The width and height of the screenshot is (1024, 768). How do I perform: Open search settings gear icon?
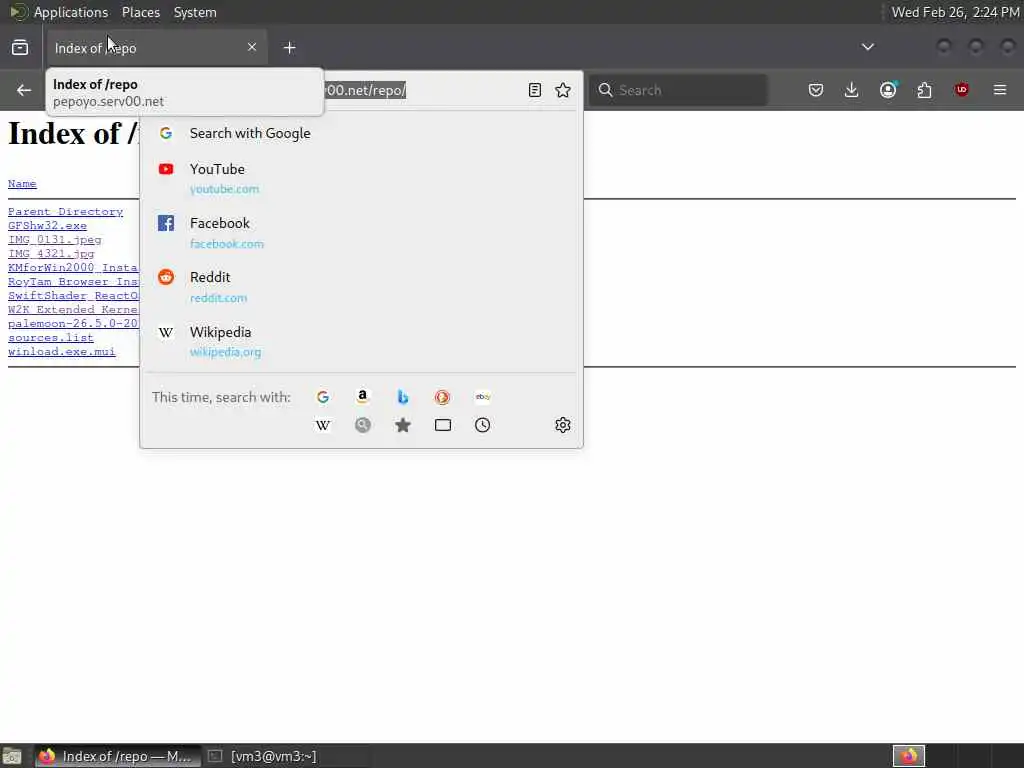tap(563, 425)
